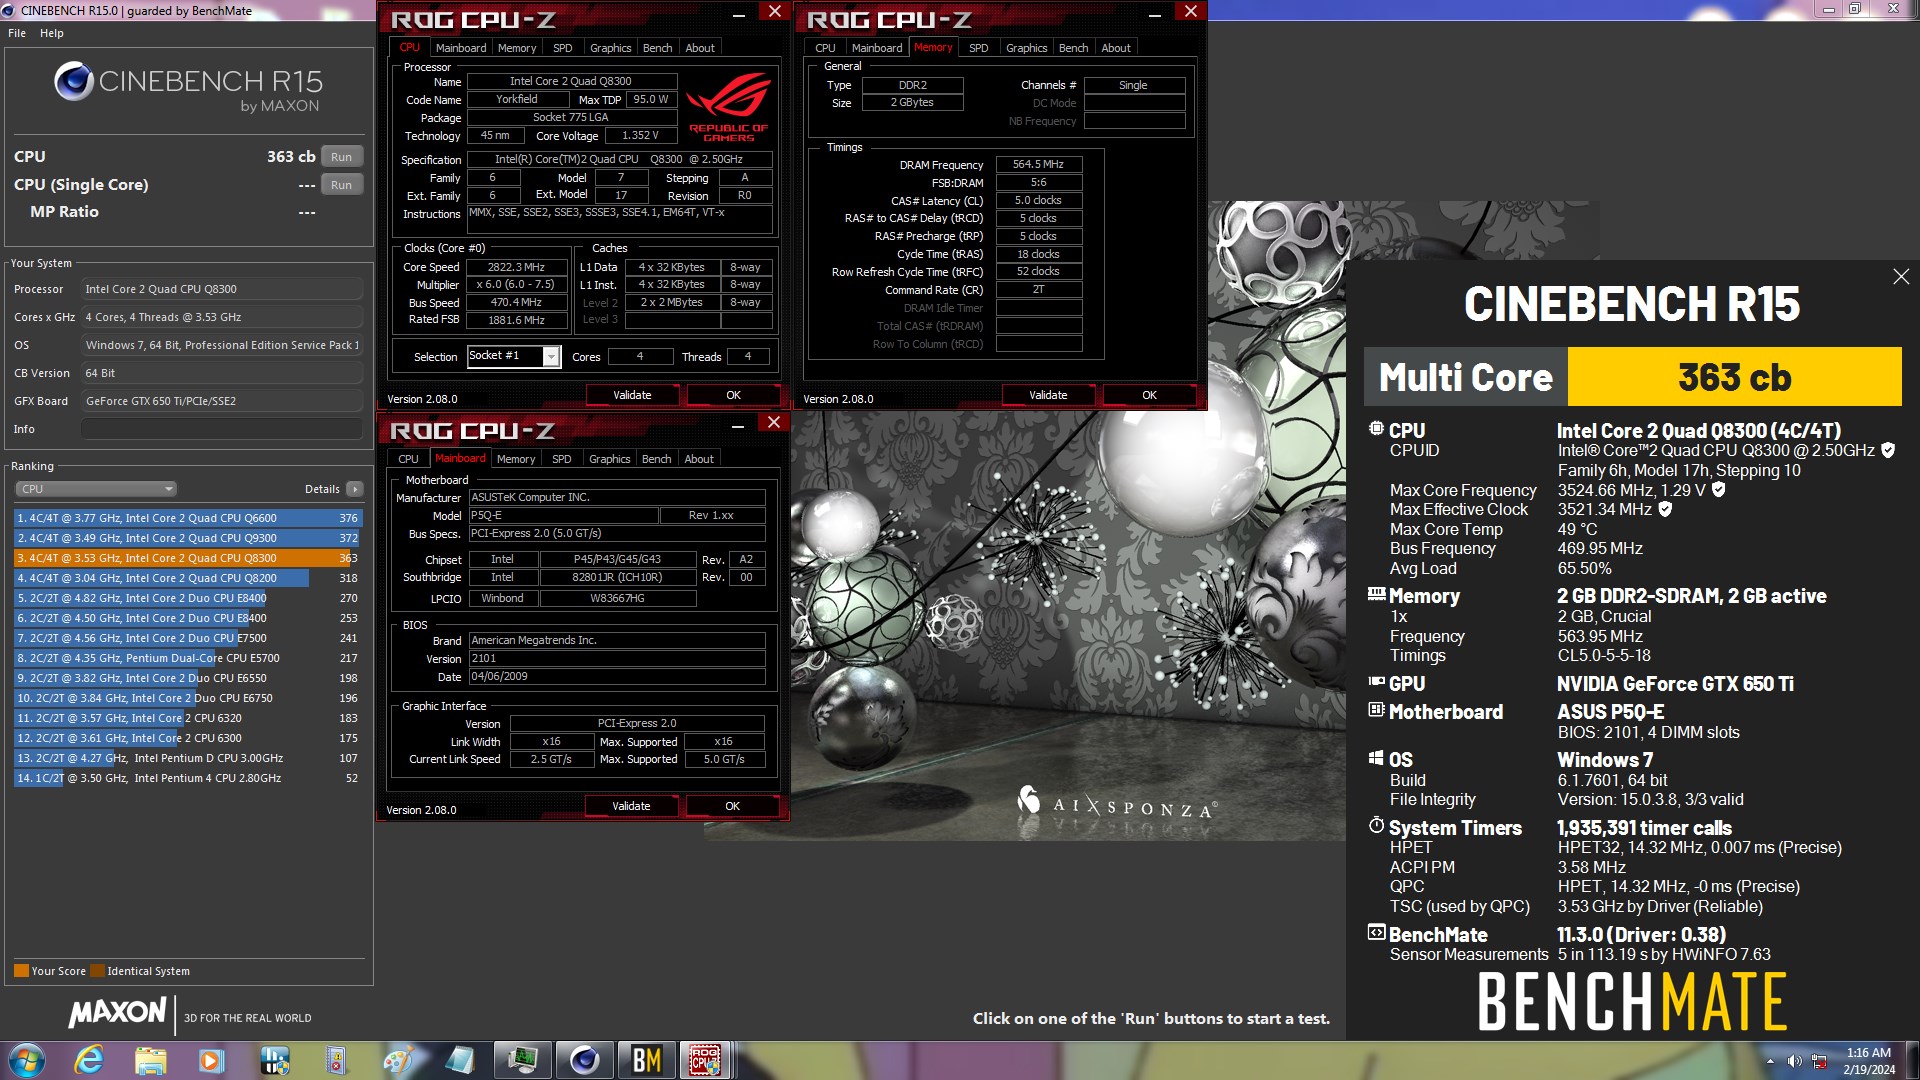
Task: Click OK in the Memory CPU-Z window
Action: pos(1149,395)
